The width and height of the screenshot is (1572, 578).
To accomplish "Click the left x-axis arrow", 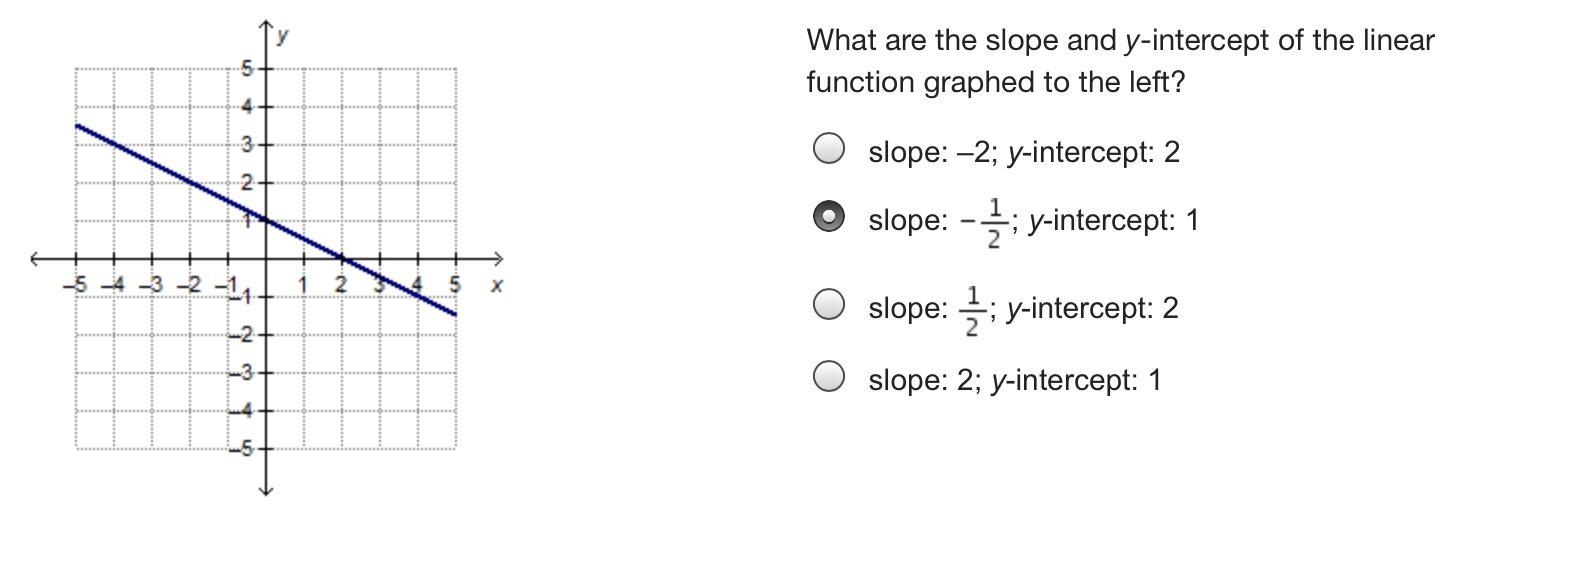I will 37,259.
